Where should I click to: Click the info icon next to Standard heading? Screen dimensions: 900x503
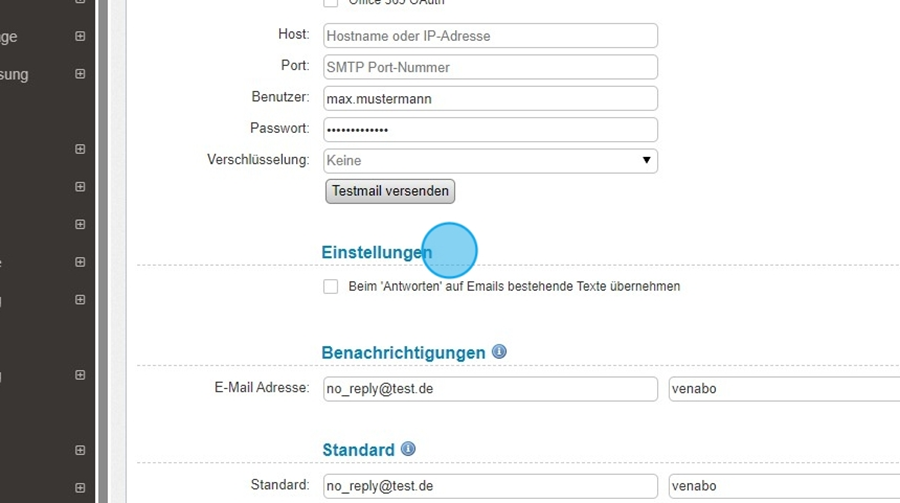408,449
